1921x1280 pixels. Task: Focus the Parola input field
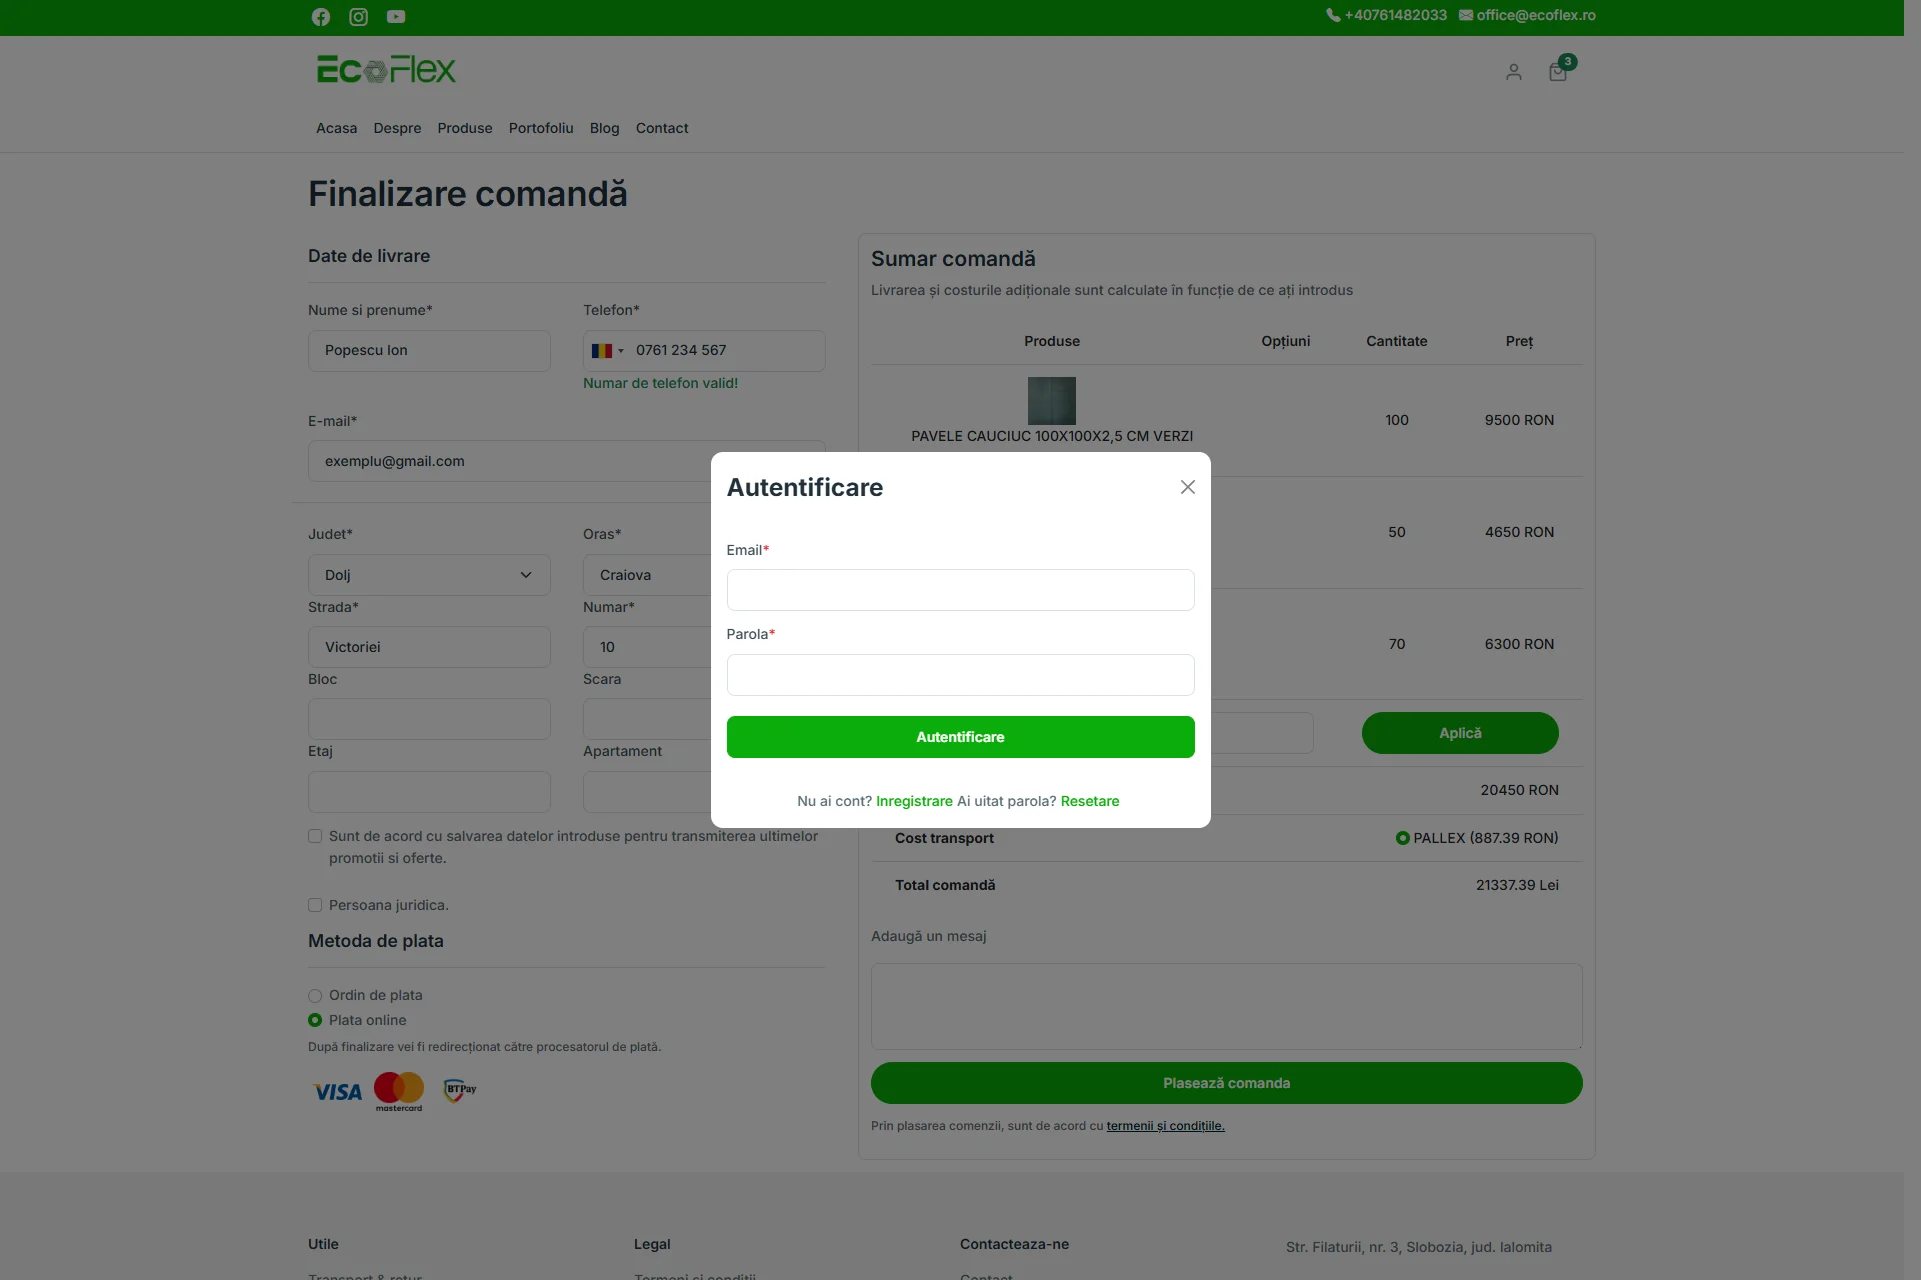(x=961, y=675)
